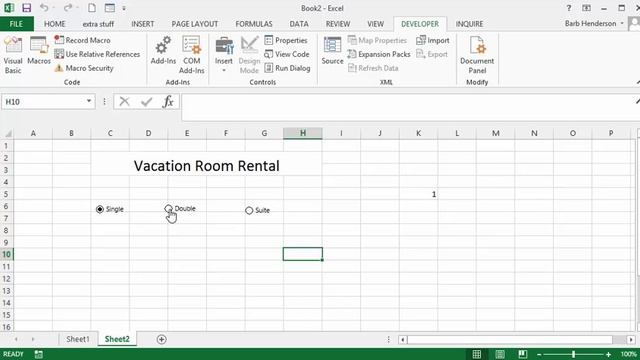Toggle Use Relative References
Screen dimensions: 640x360
click(x=97, y=54)
